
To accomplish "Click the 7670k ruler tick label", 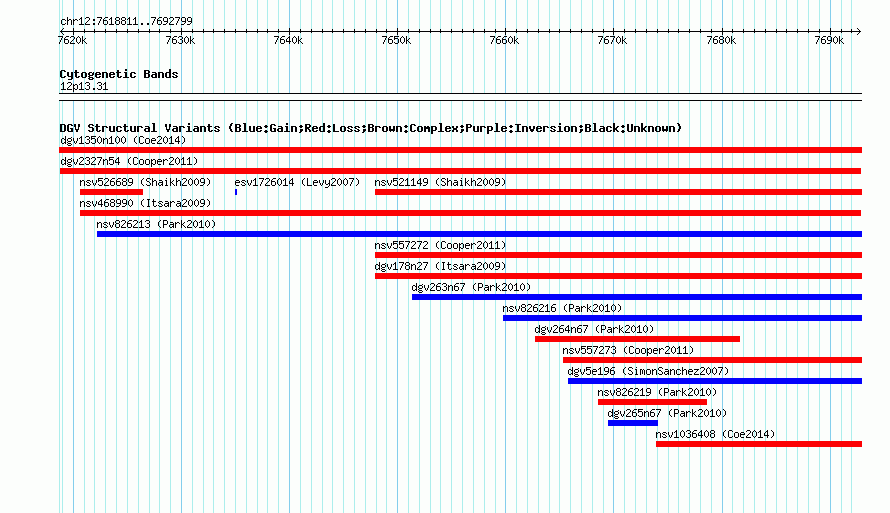I will [x=612, y=40].
